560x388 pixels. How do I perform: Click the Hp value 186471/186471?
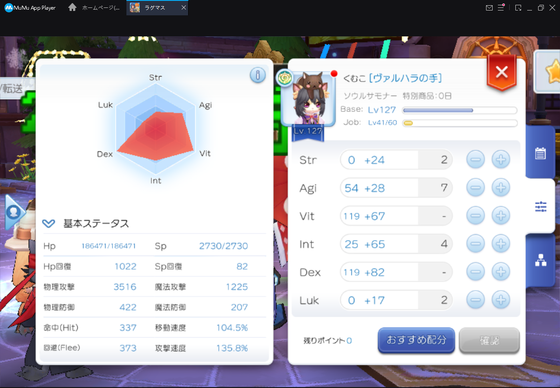click(x=109, y=246)
